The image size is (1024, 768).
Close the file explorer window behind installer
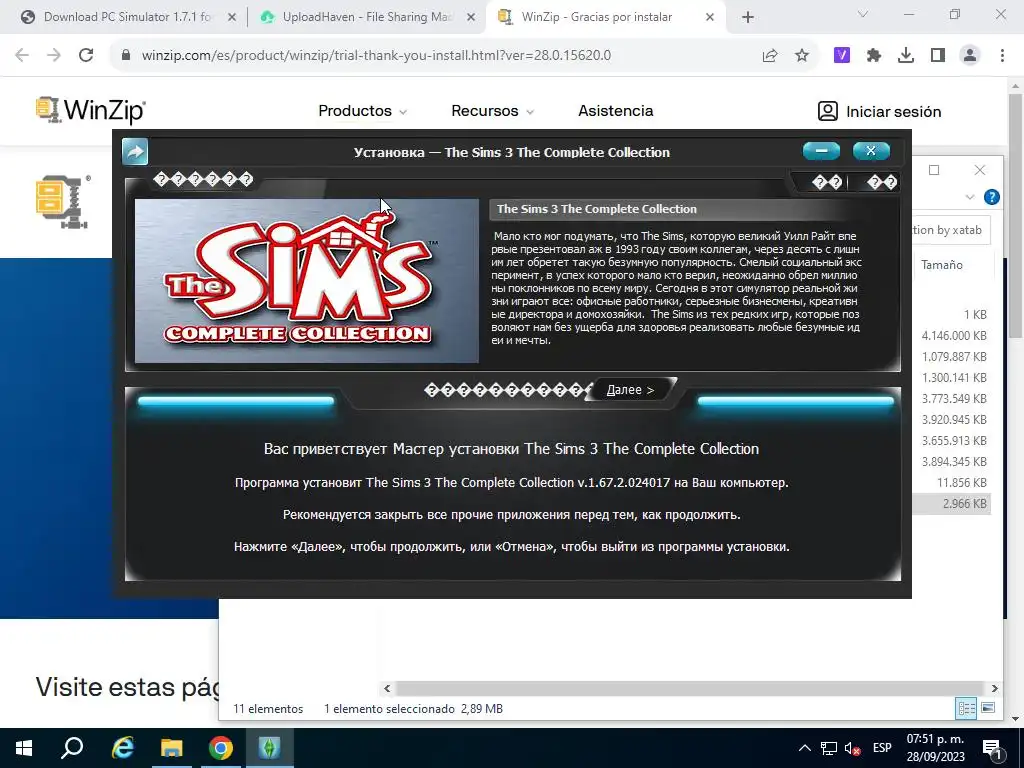click(x=980, y=170)
